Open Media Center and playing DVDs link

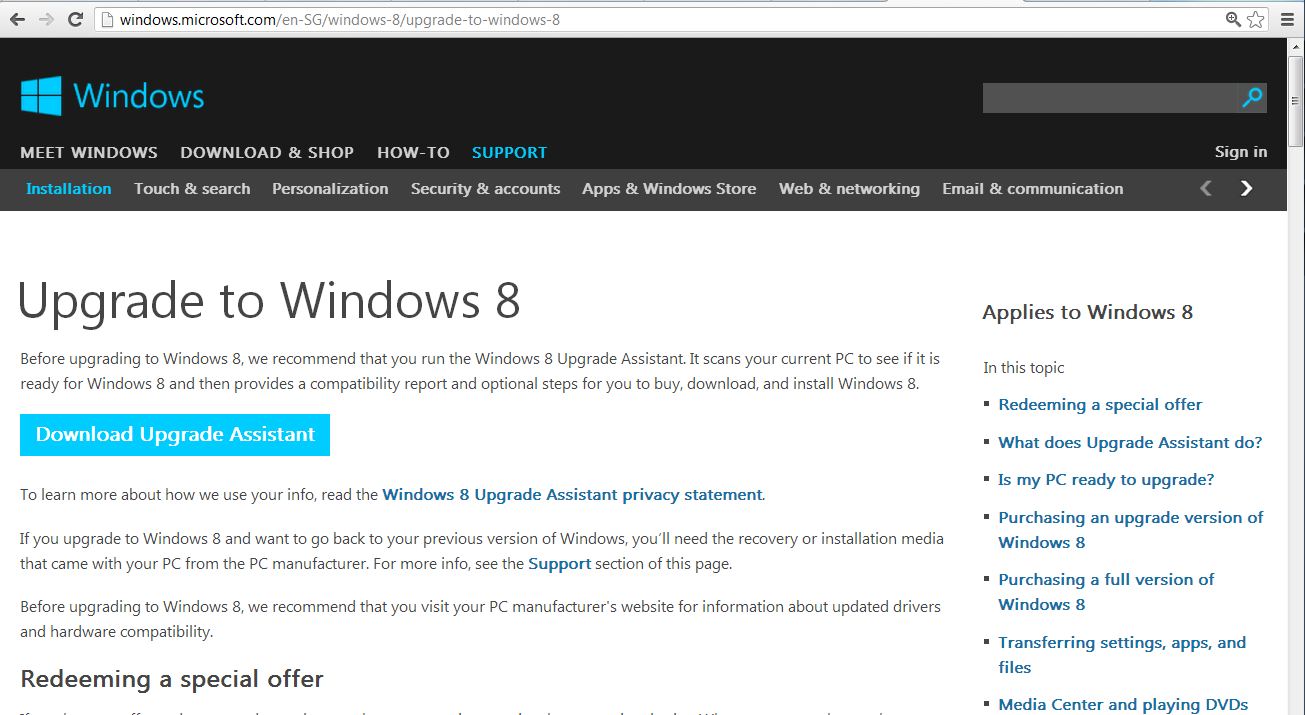tap(1123, 705)
